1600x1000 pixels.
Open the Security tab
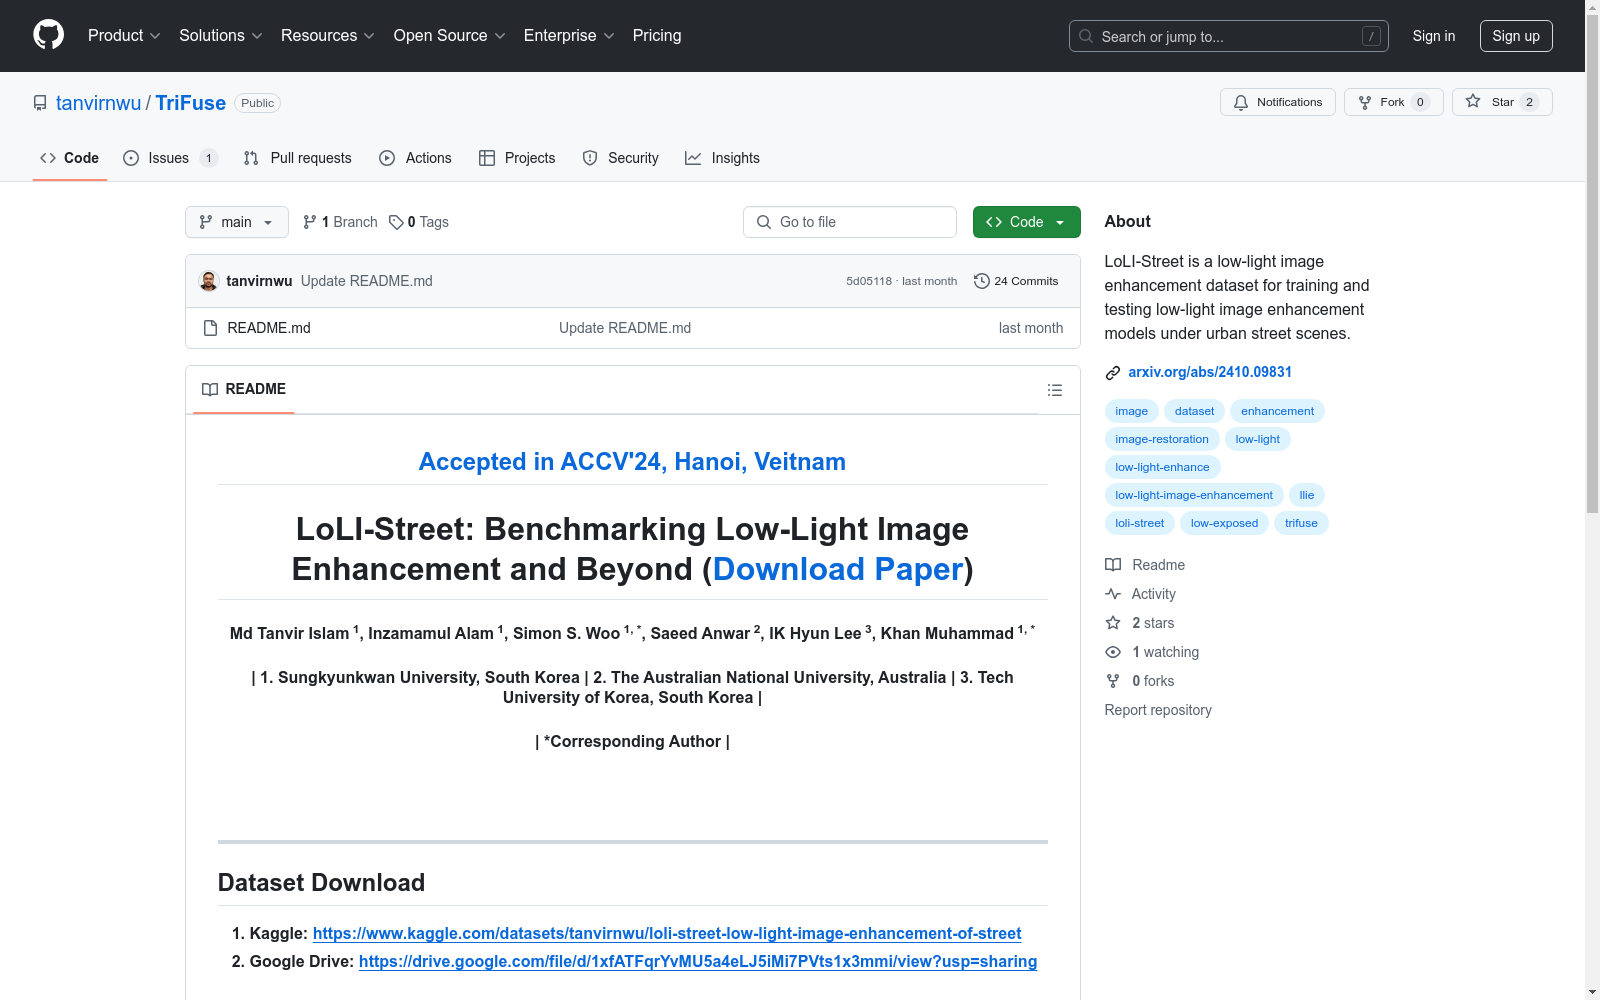(x=620, y=158)
